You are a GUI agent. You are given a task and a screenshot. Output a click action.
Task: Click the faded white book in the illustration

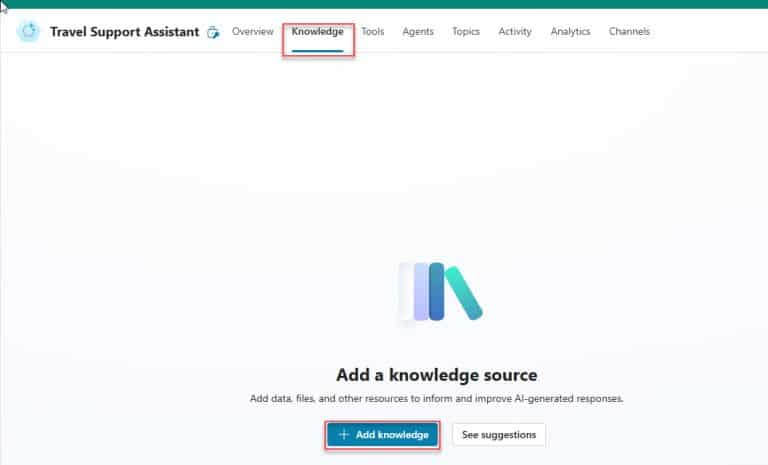(406, 291)
